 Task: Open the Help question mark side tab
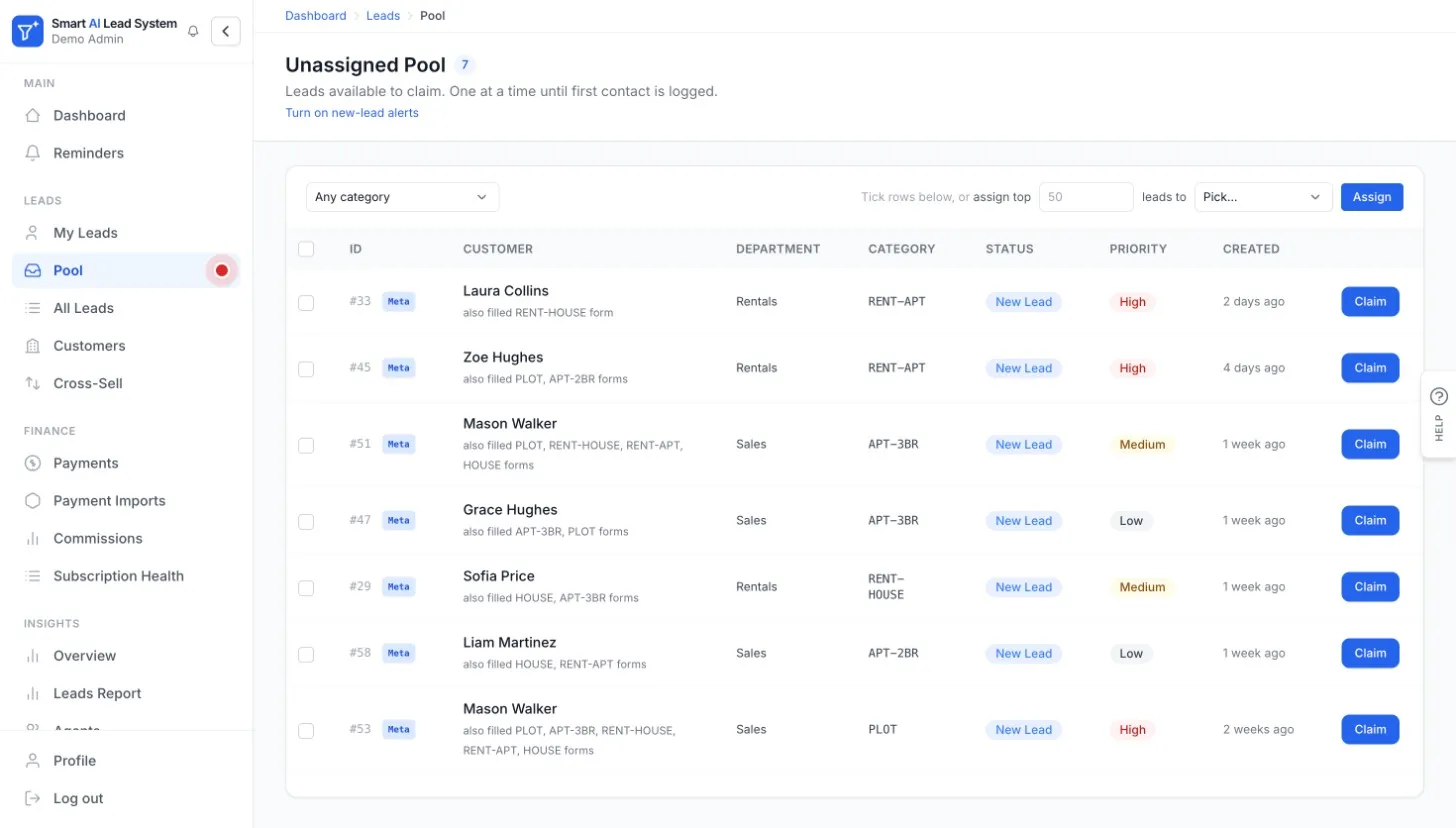1439,414
